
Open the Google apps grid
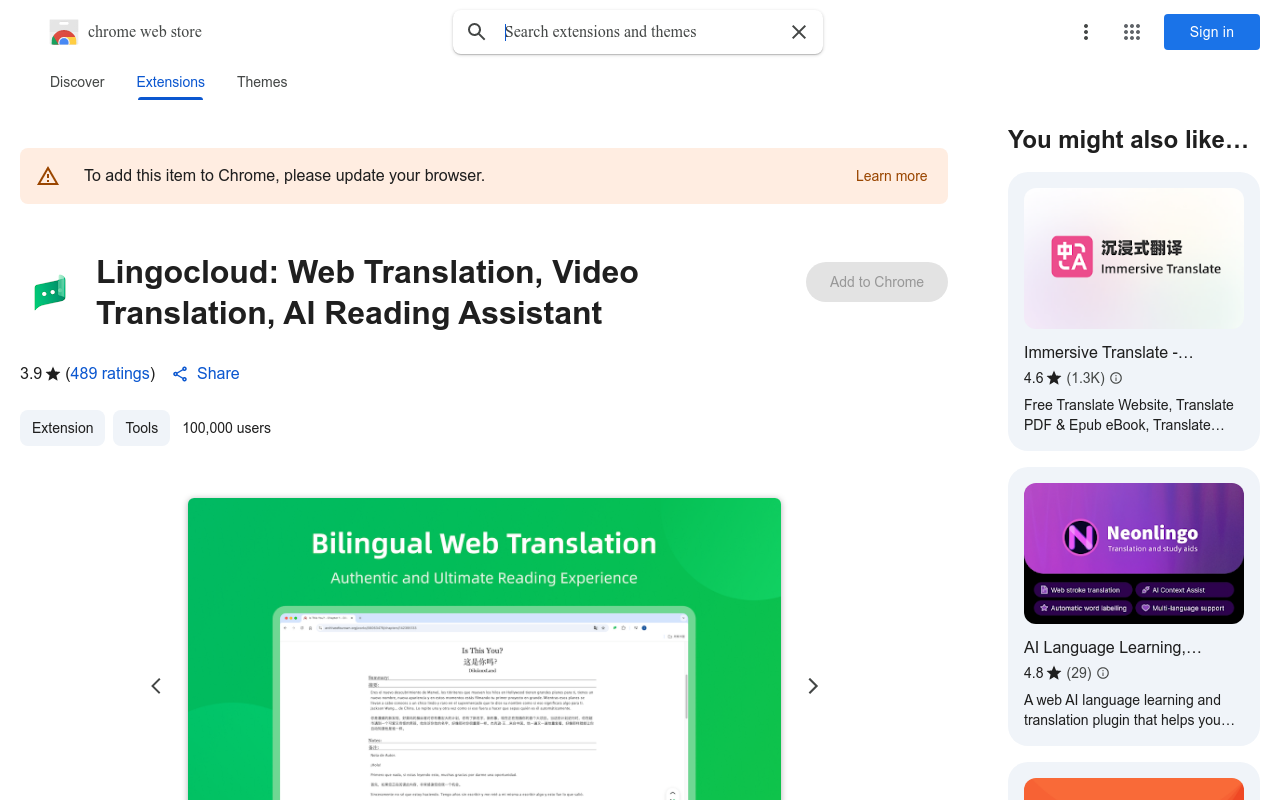coord(1132,32)
